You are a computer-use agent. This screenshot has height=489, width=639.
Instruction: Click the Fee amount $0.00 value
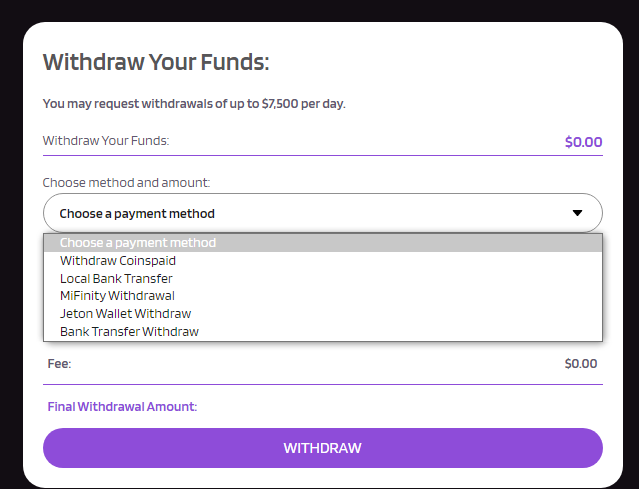pos(580,364)
